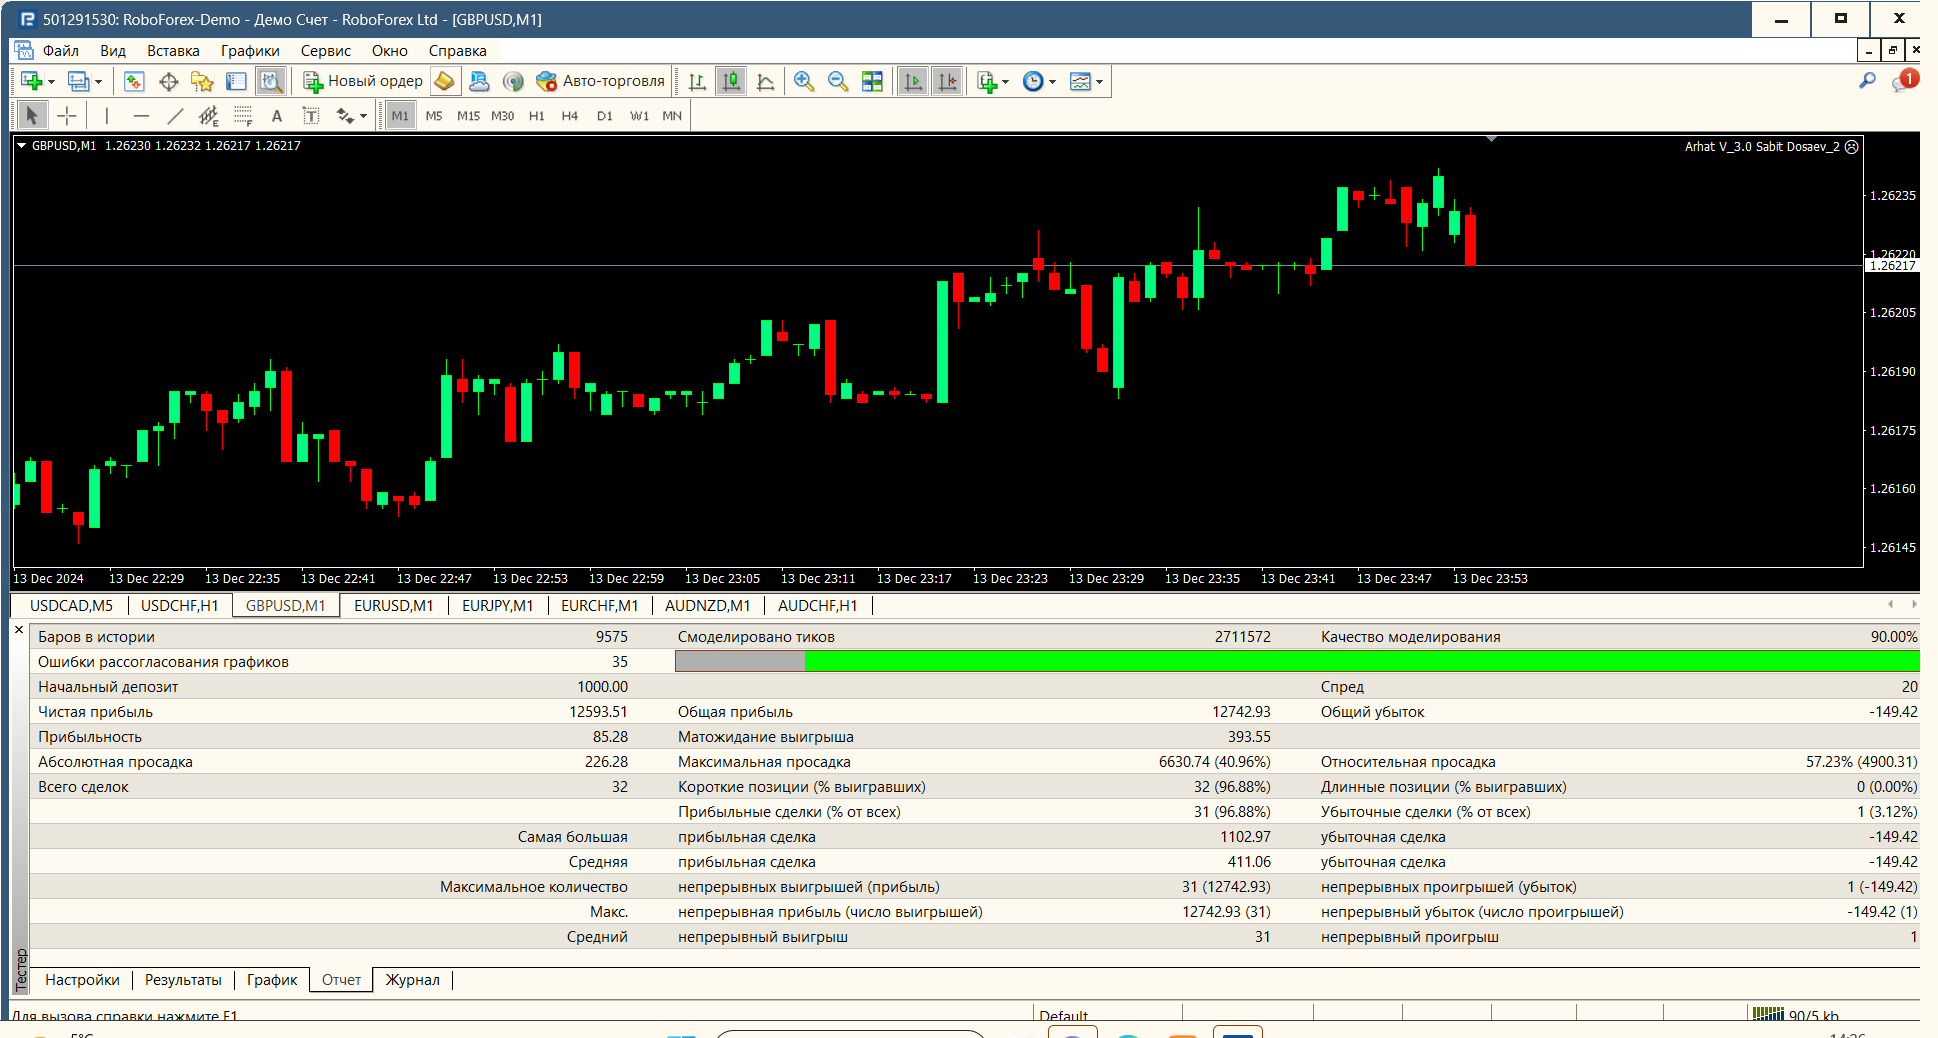Select the vertical line drawing tool
This screenshot has width=1938, height=1038.
[x=106, y=116]
